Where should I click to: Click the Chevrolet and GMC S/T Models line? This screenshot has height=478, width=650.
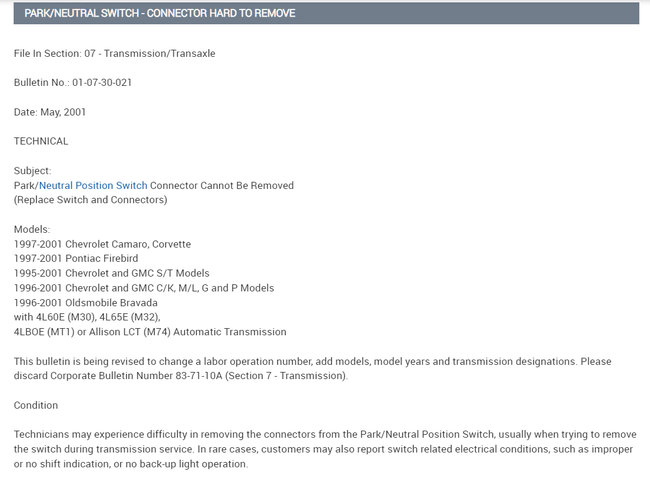click(x=112, y=273)
